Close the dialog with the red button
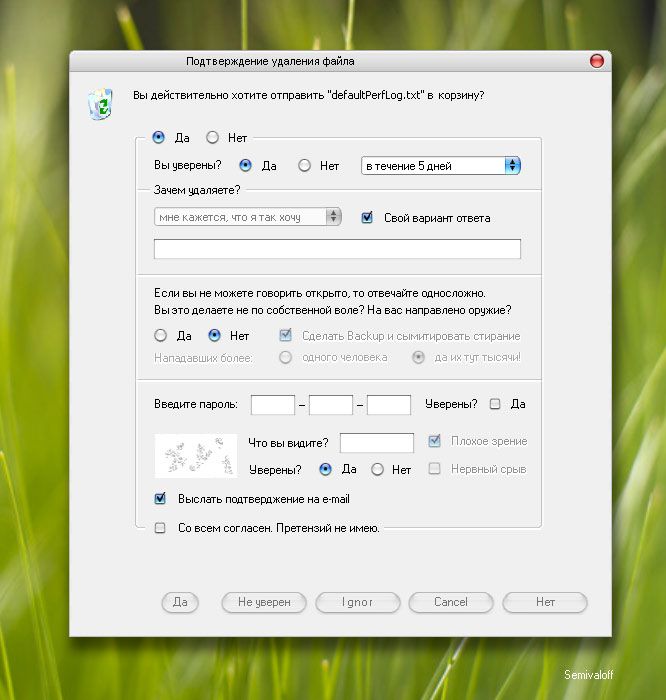666x700 pixels. click(597, 61)
